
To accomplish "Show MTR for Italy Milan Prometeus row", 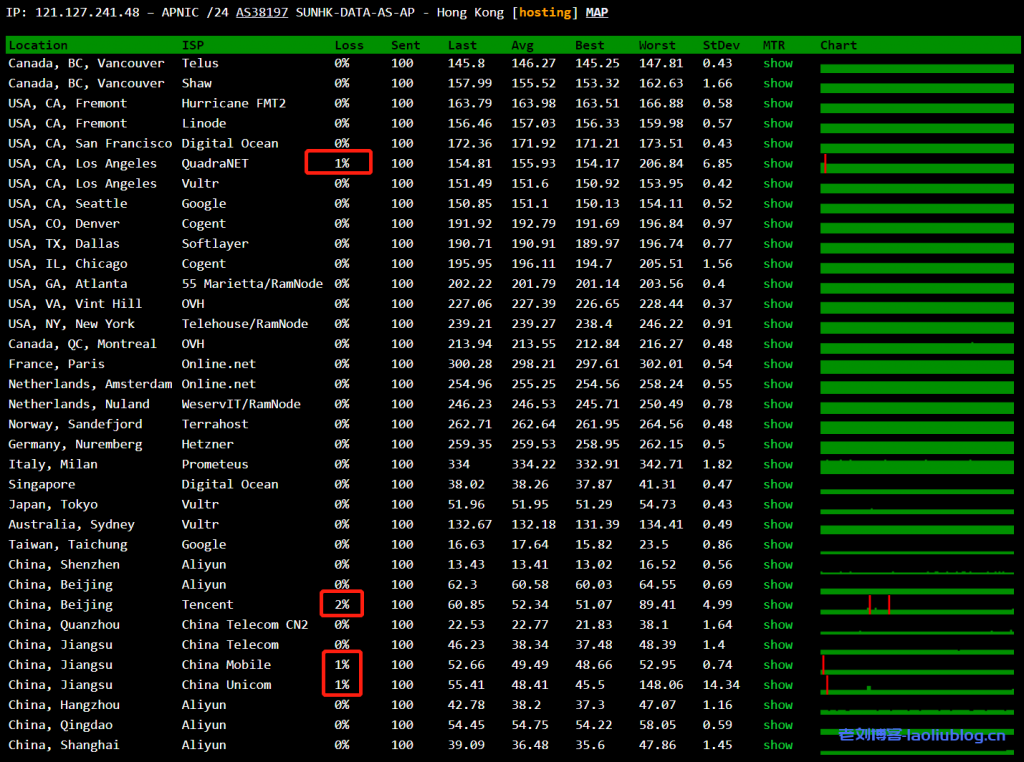I will click(777, 464).
